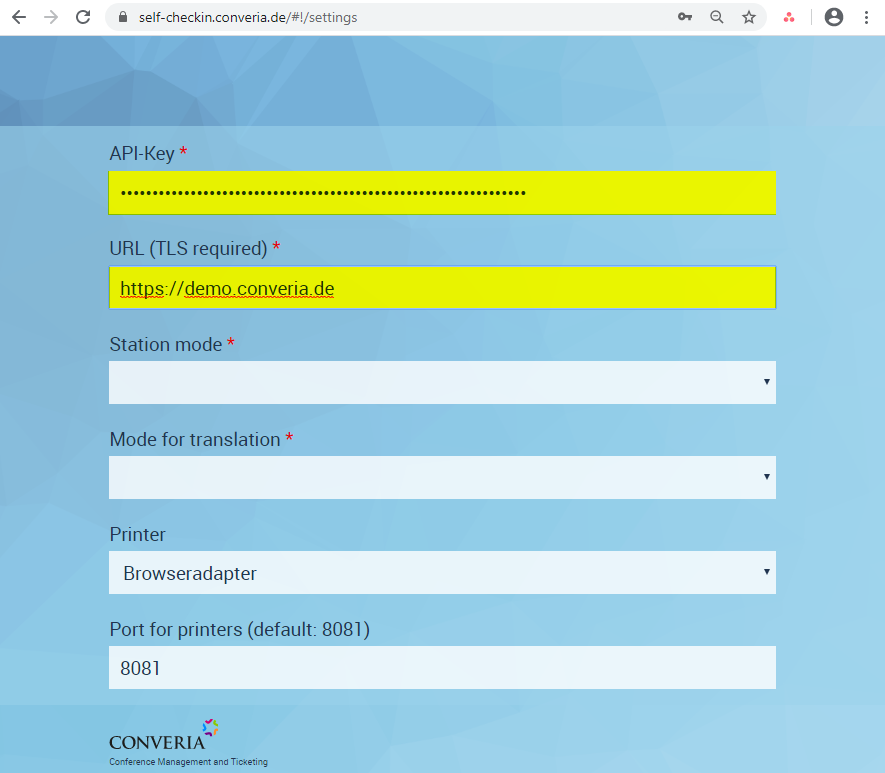Click the browser forward arrow
Screen dimensions: 885x773
click(51, 17)
